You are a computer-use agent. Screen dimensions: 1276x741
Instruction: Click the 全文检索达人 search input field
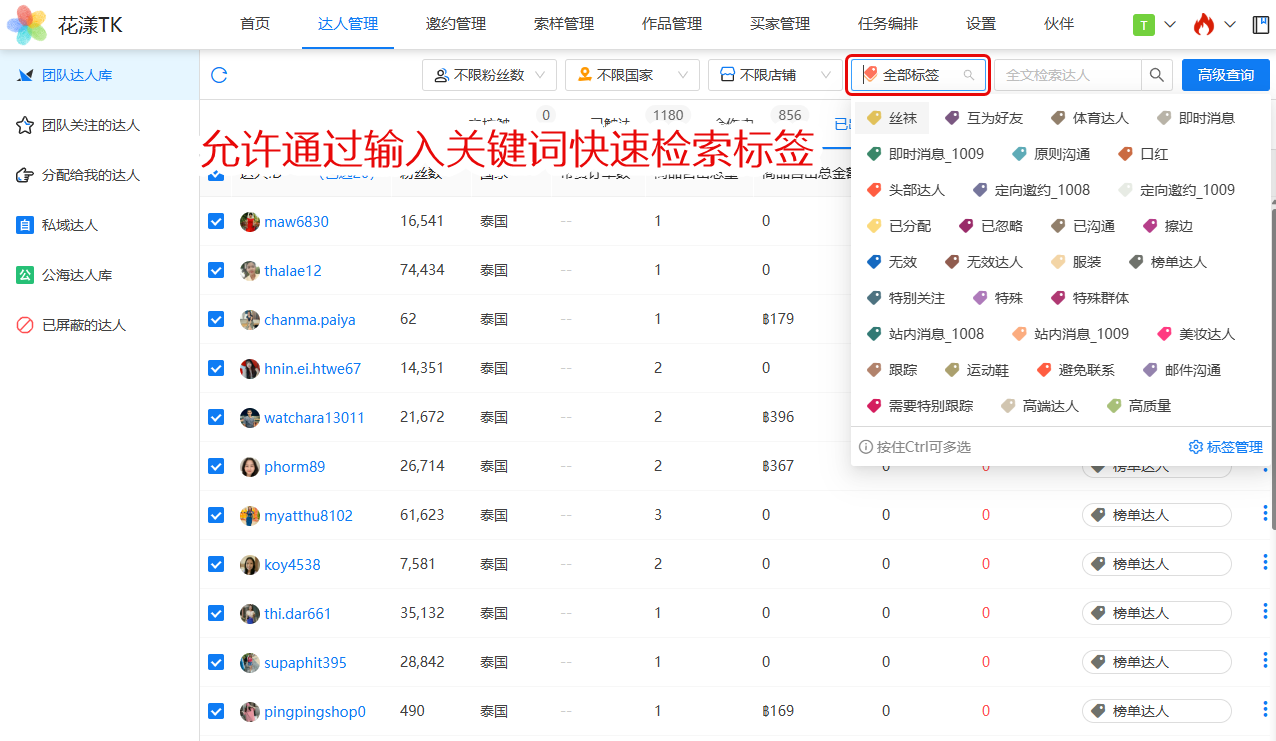click(1067, 75)
